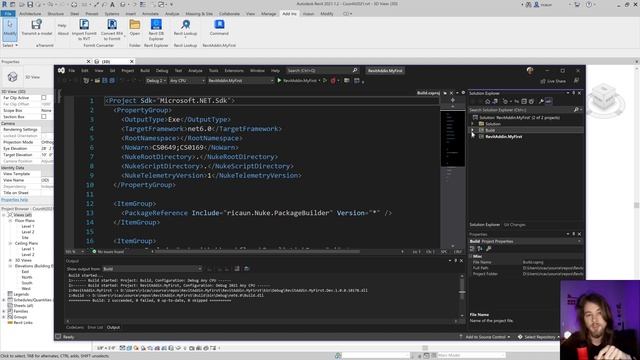This screenshot has height=360, width=640.
Task: Open RevitAddin.MyFirst startup project dropdown
Action: (240, 81)
